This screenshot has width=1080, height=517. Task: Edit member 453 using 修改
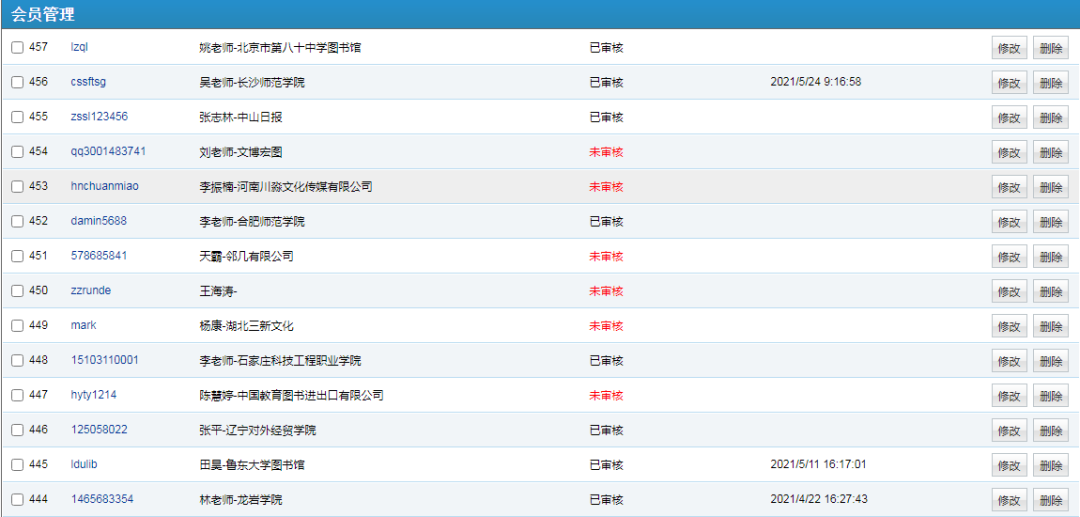click(x=1008, y=187)
